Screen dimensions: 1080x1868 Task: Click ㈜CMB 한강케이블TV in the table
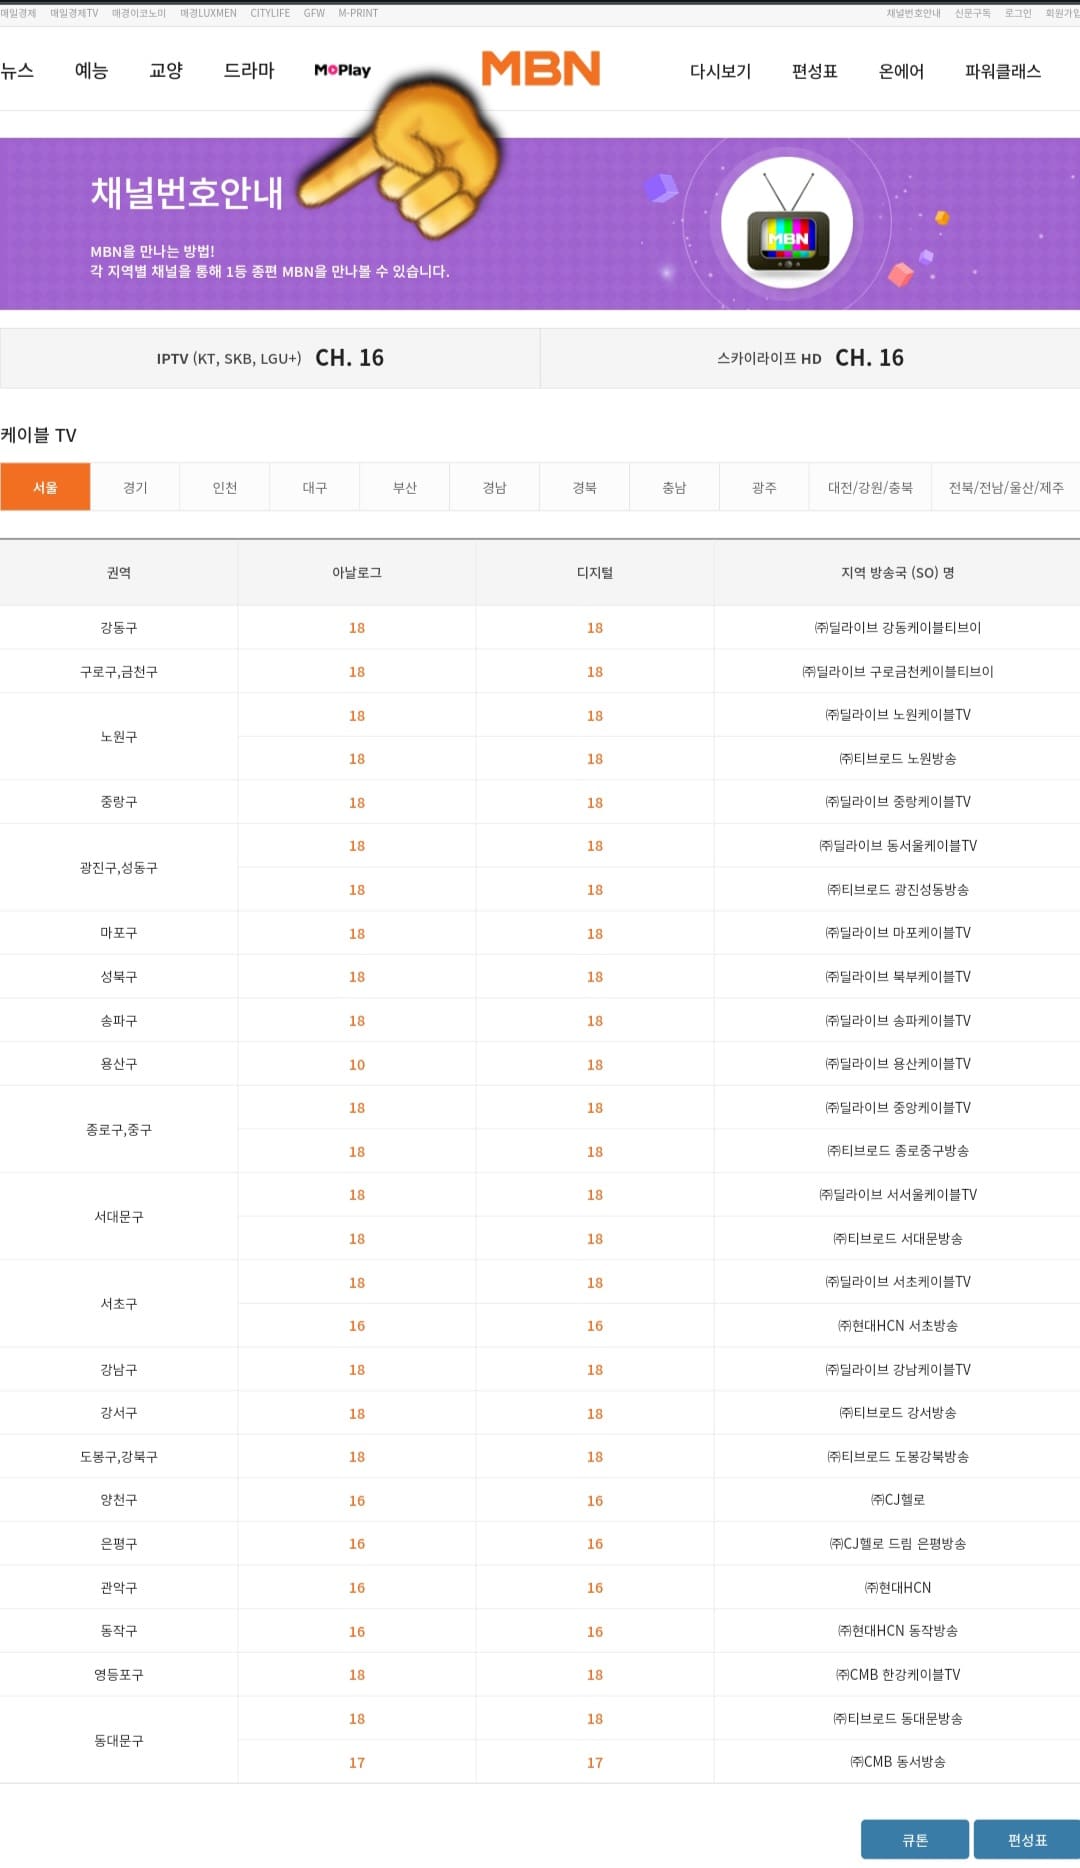(x=898, y=1674)
